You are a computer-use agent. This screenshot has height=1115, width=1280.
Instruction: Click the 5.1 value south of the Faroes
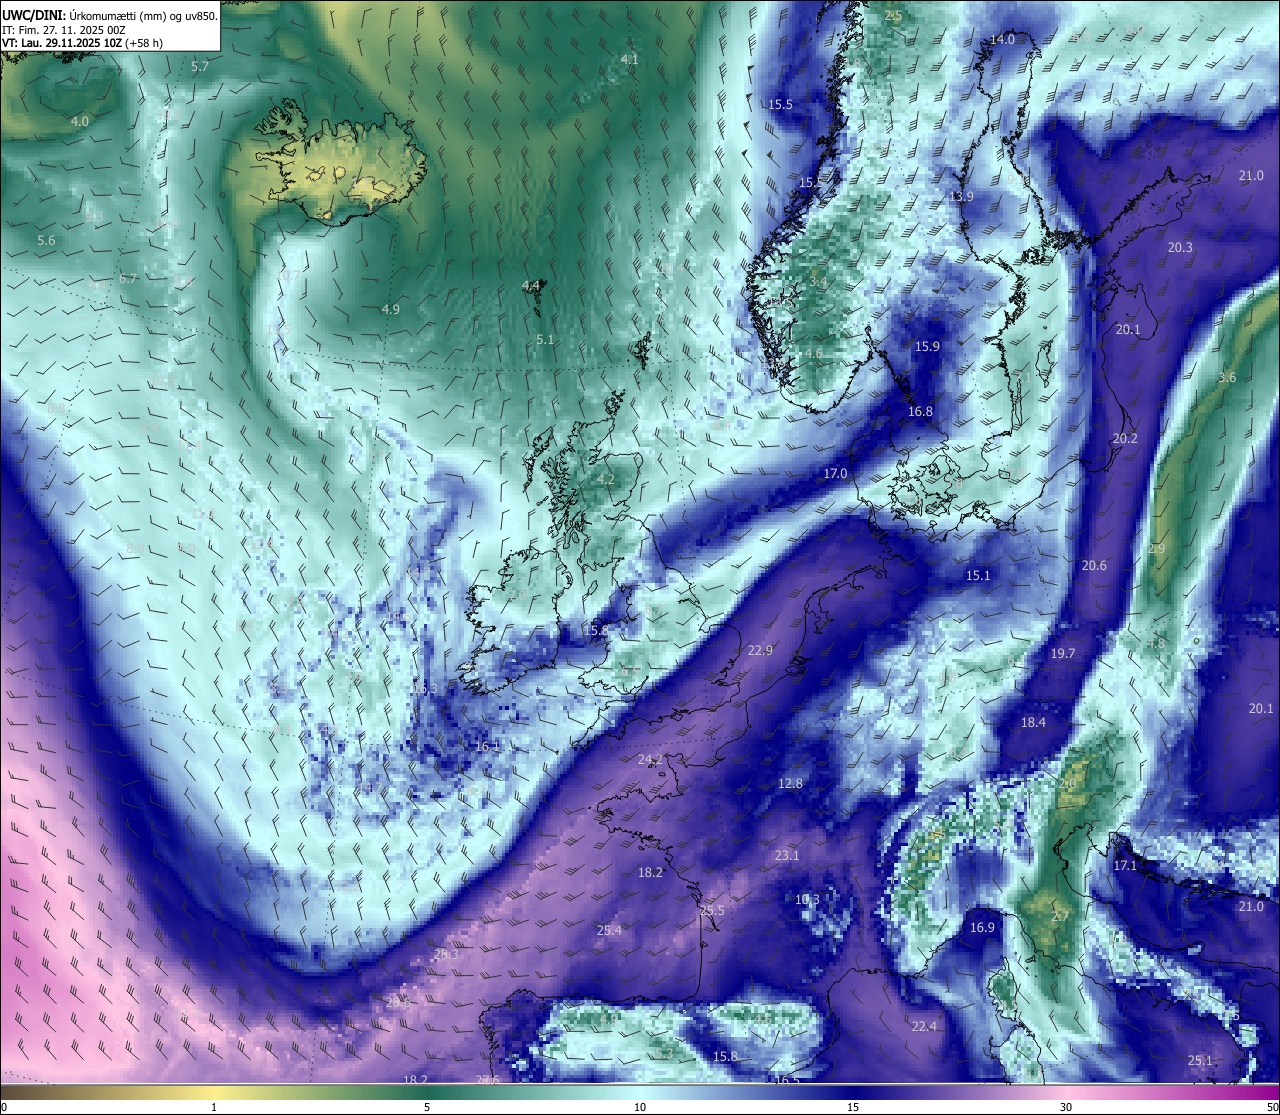(x=544, y=340)
